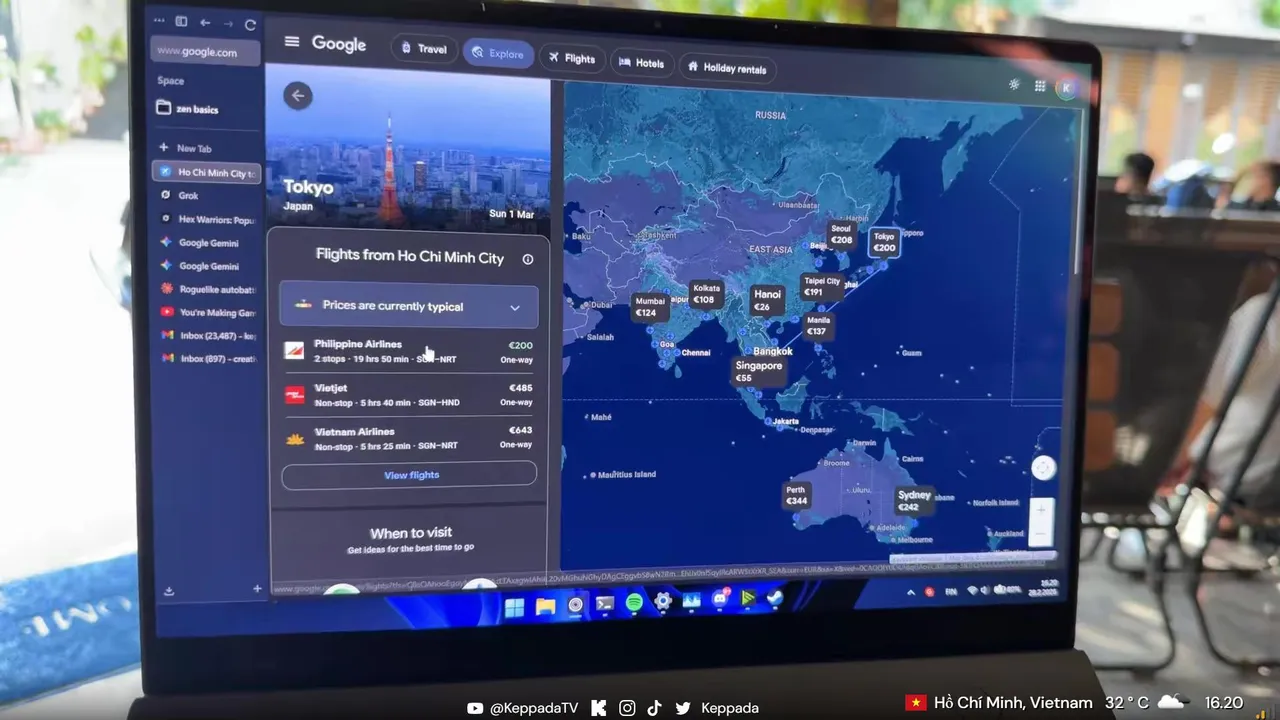
Task: Click the Taipei City €191 map marker
Action: [x=822, y=287]
